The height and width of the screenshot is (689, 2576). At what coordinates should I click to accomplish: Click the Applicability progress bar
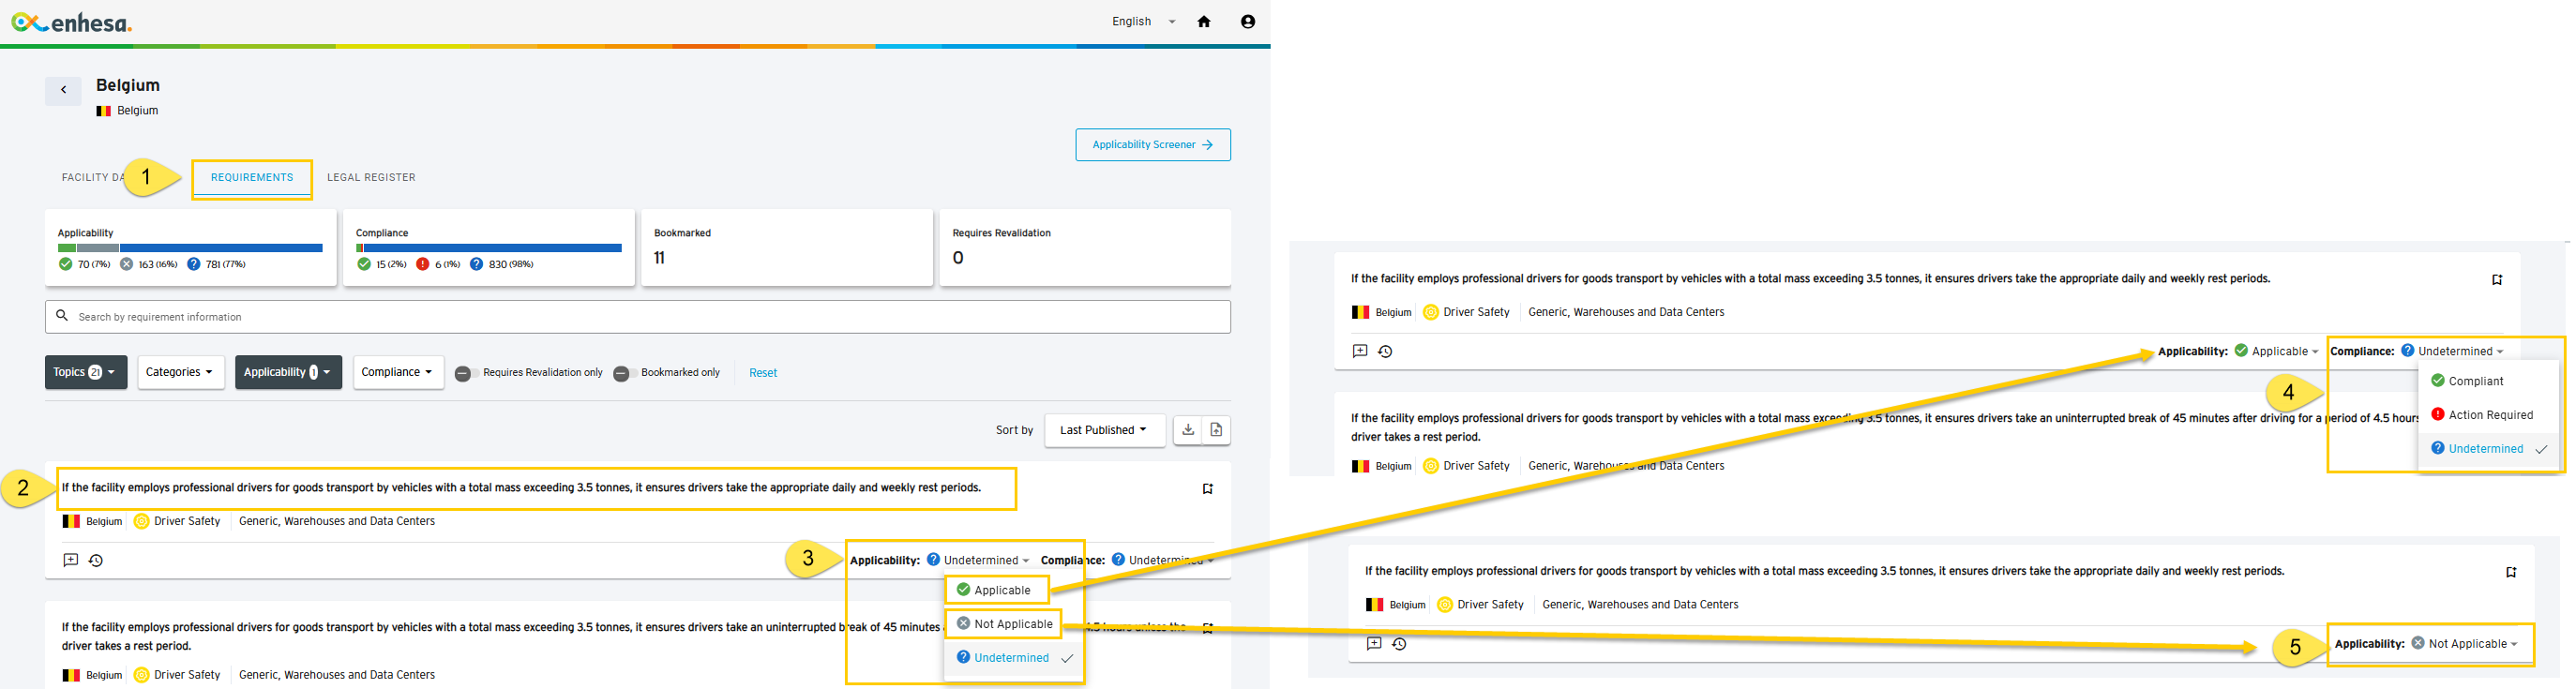click(x=190, y=248)
